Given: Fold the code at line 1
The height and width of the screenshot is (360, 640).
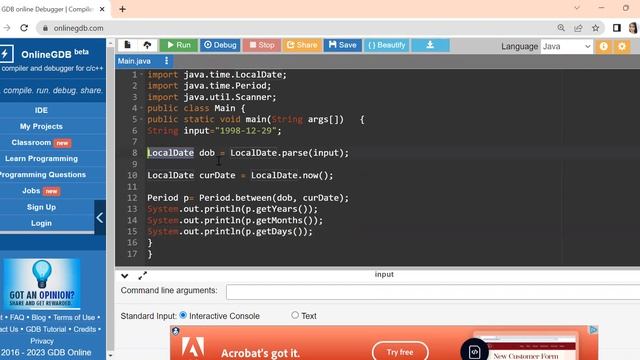Looking at the screenshot, I should pyautogui.click(x=142, y=75).
